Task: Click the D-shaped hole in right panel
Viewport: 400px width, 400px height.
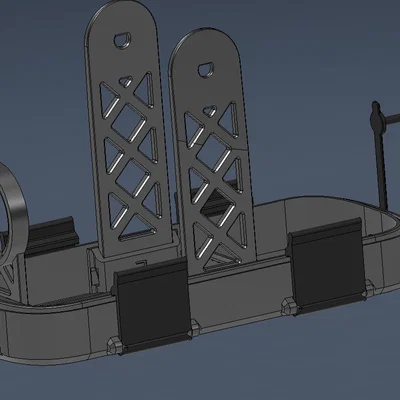Action: [x=206, y=69]
